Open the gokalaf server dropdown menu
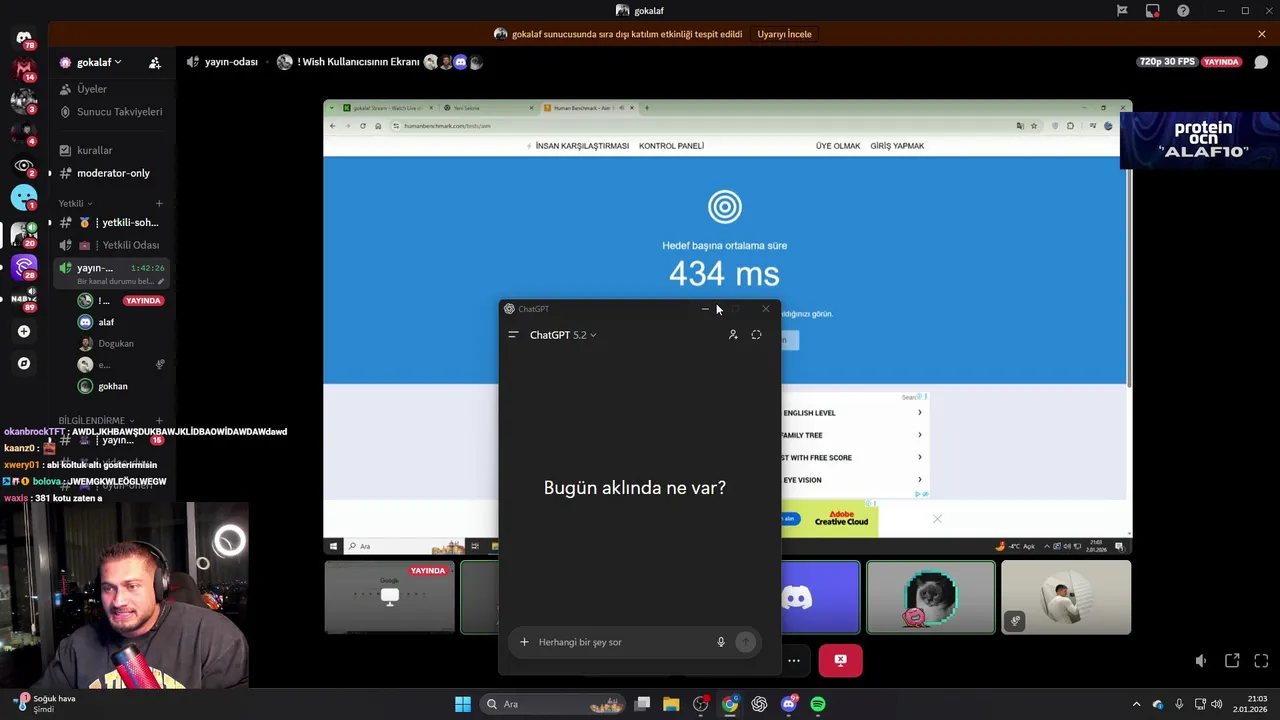The image size is (1280, 720). point(98,62)
